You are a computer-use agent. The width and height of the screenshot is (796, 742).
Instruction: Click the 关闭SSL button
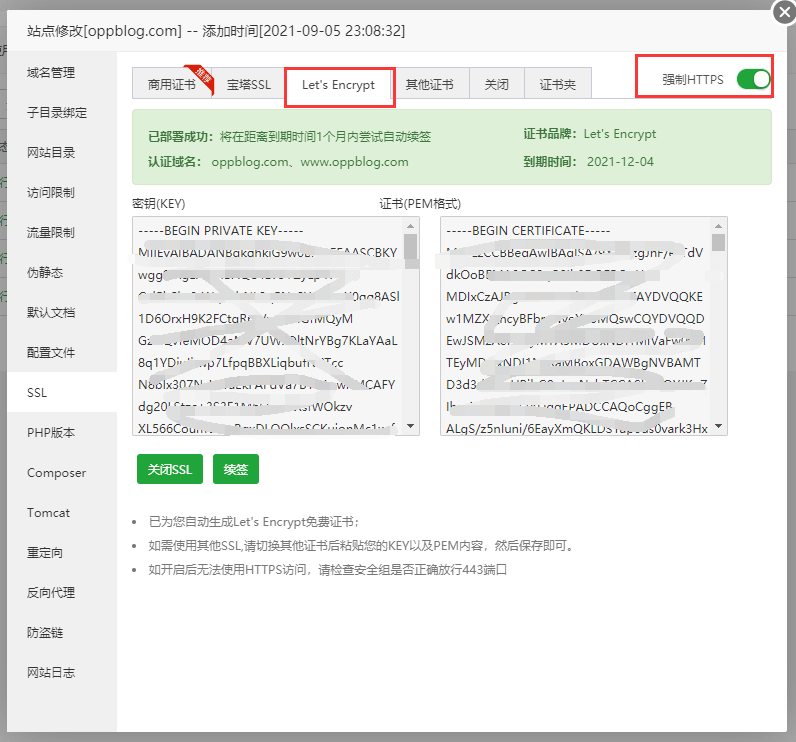pyautogui.click(x=170, y=469)
